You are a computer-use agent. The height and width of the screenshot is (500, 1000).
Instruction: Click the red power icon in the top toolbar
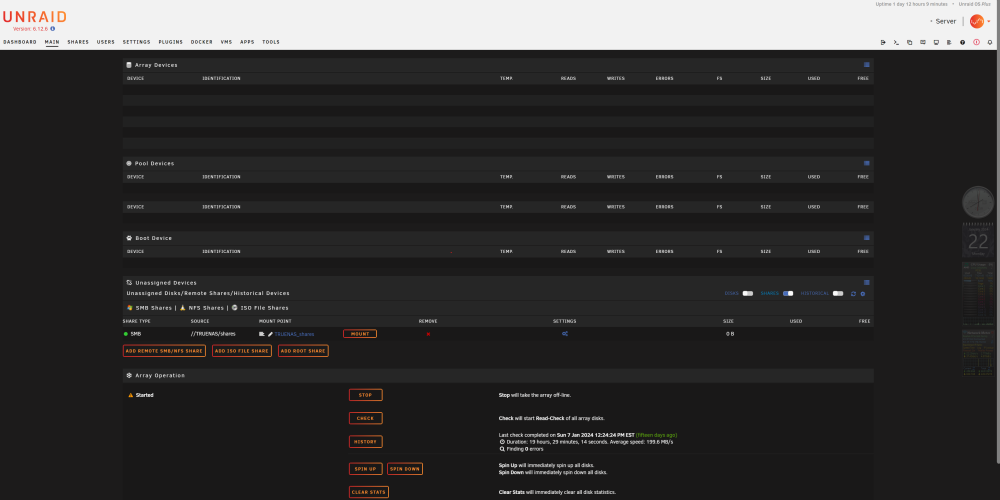pyautogui.click(x=976, y=42)
